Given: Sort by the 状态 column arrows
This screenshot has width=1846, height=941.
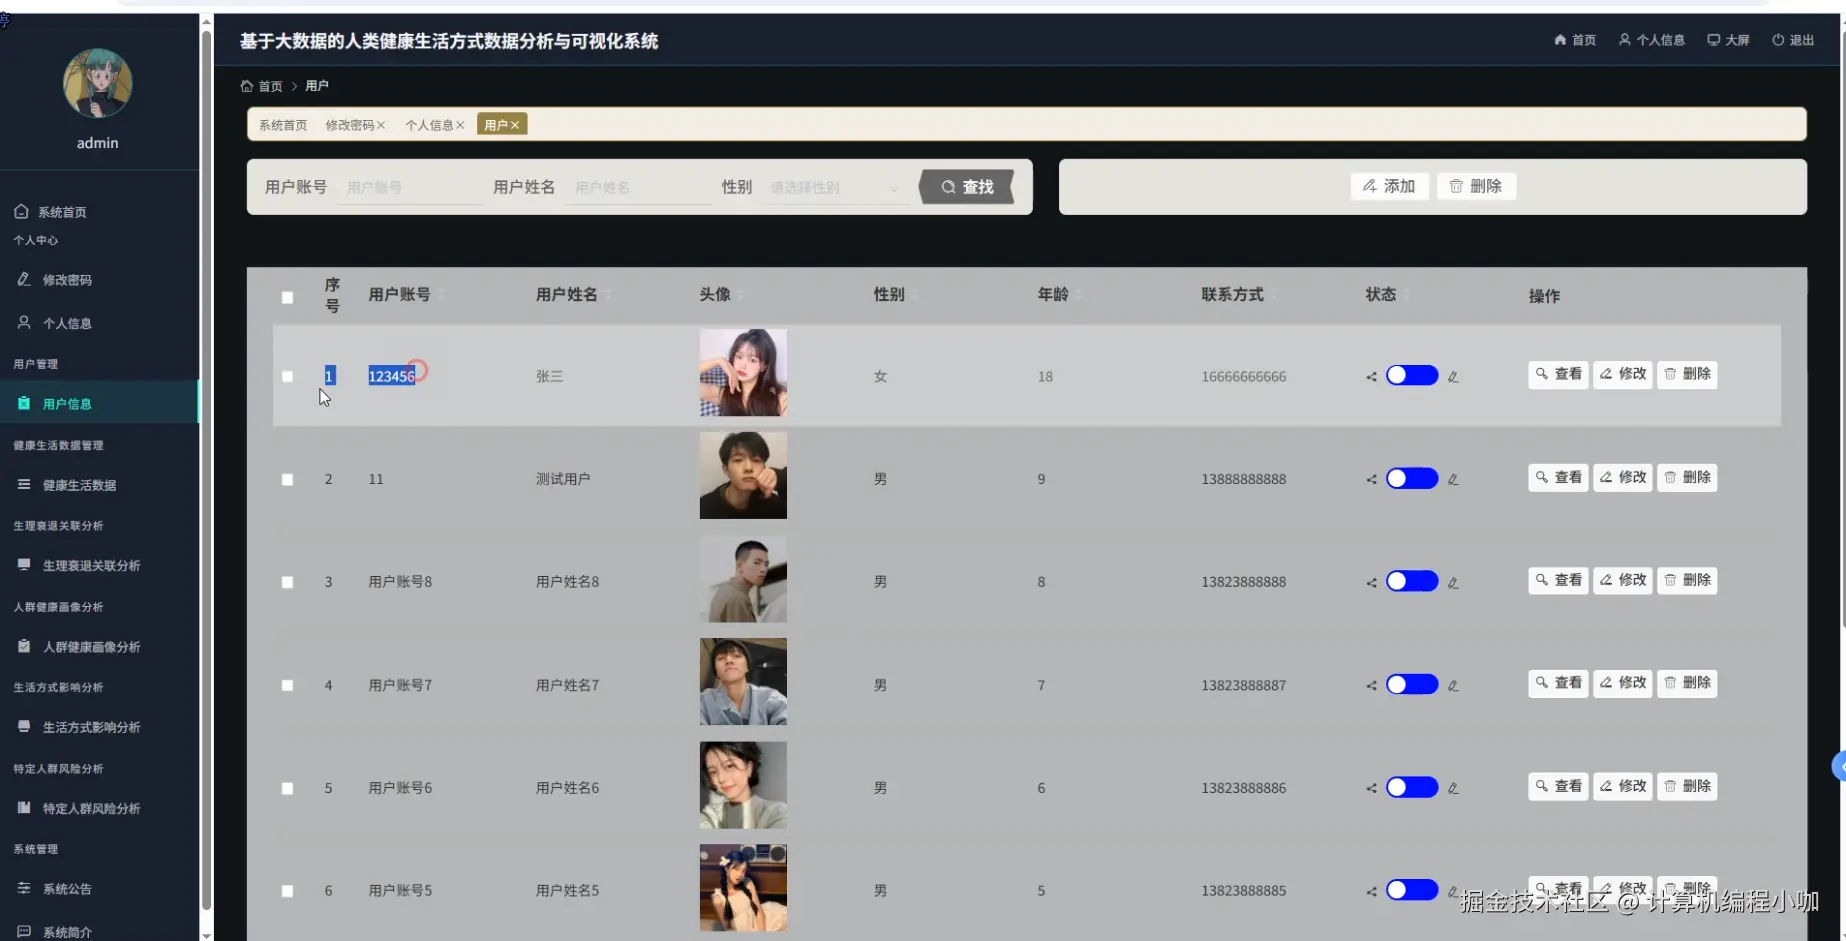Looking at the screenshot, I should [1406, 295].
